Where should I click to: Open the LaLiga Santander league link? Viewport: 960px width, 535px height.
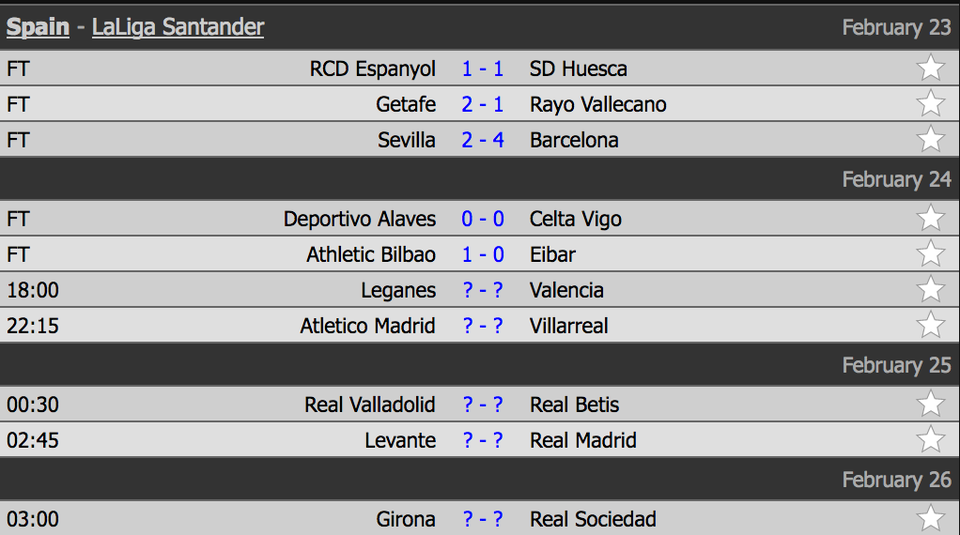[178, 28]
